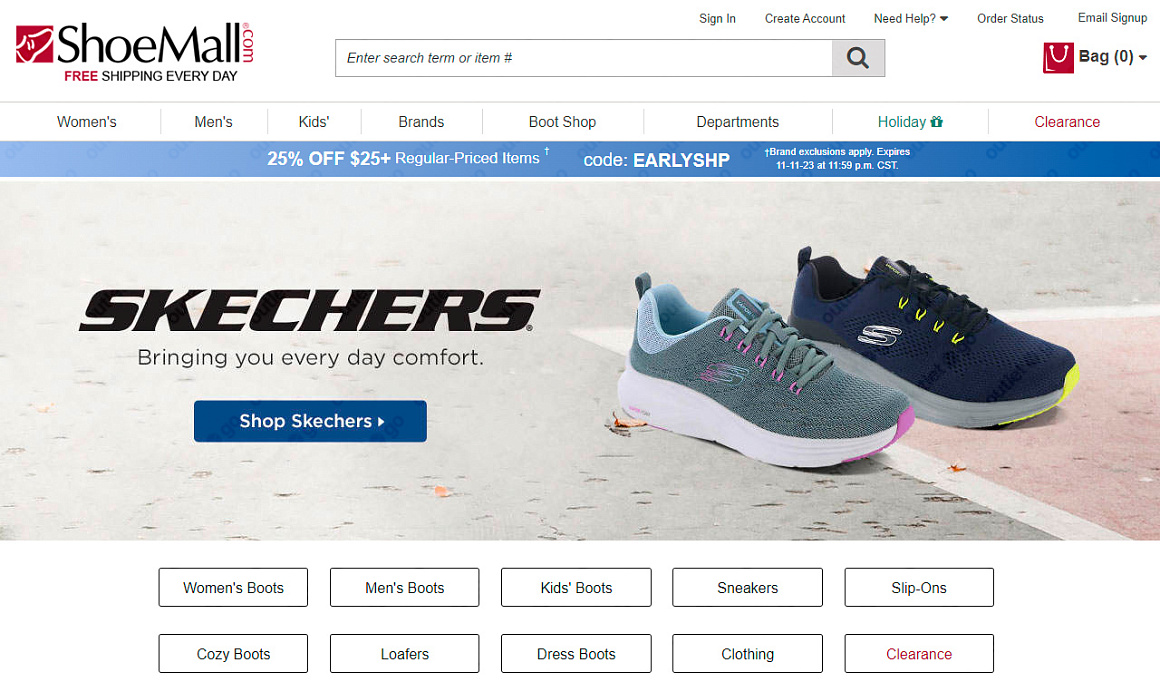Click the Sneakers category button
Viewport: 1160px width, 682px height.
747,587
